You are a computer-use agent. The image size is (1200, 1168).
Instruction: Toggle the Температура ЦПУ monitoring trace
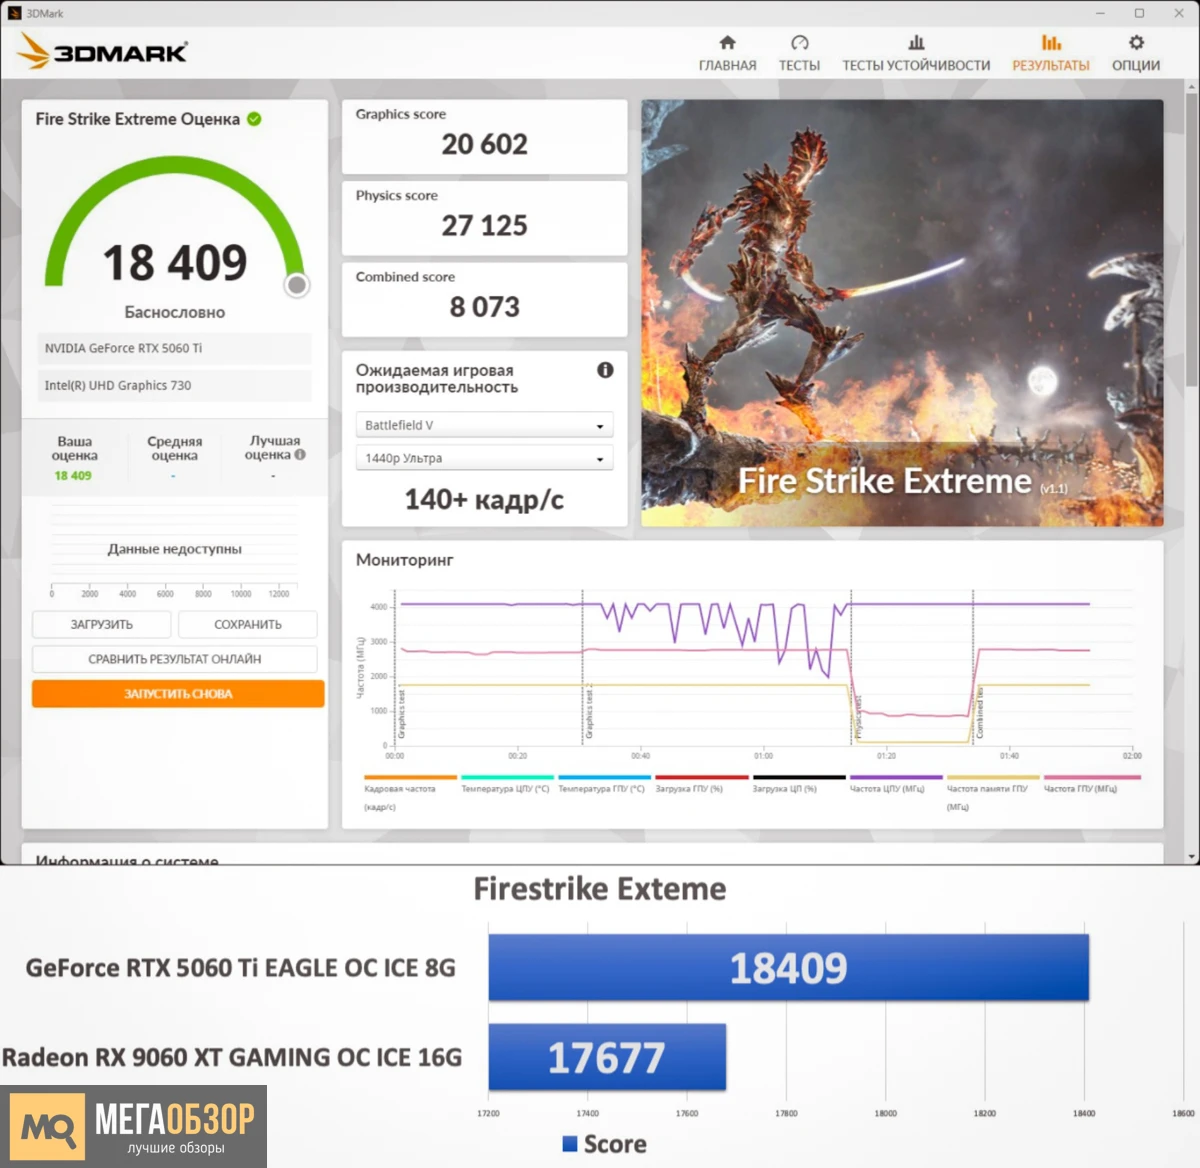(x=504, y=788)
